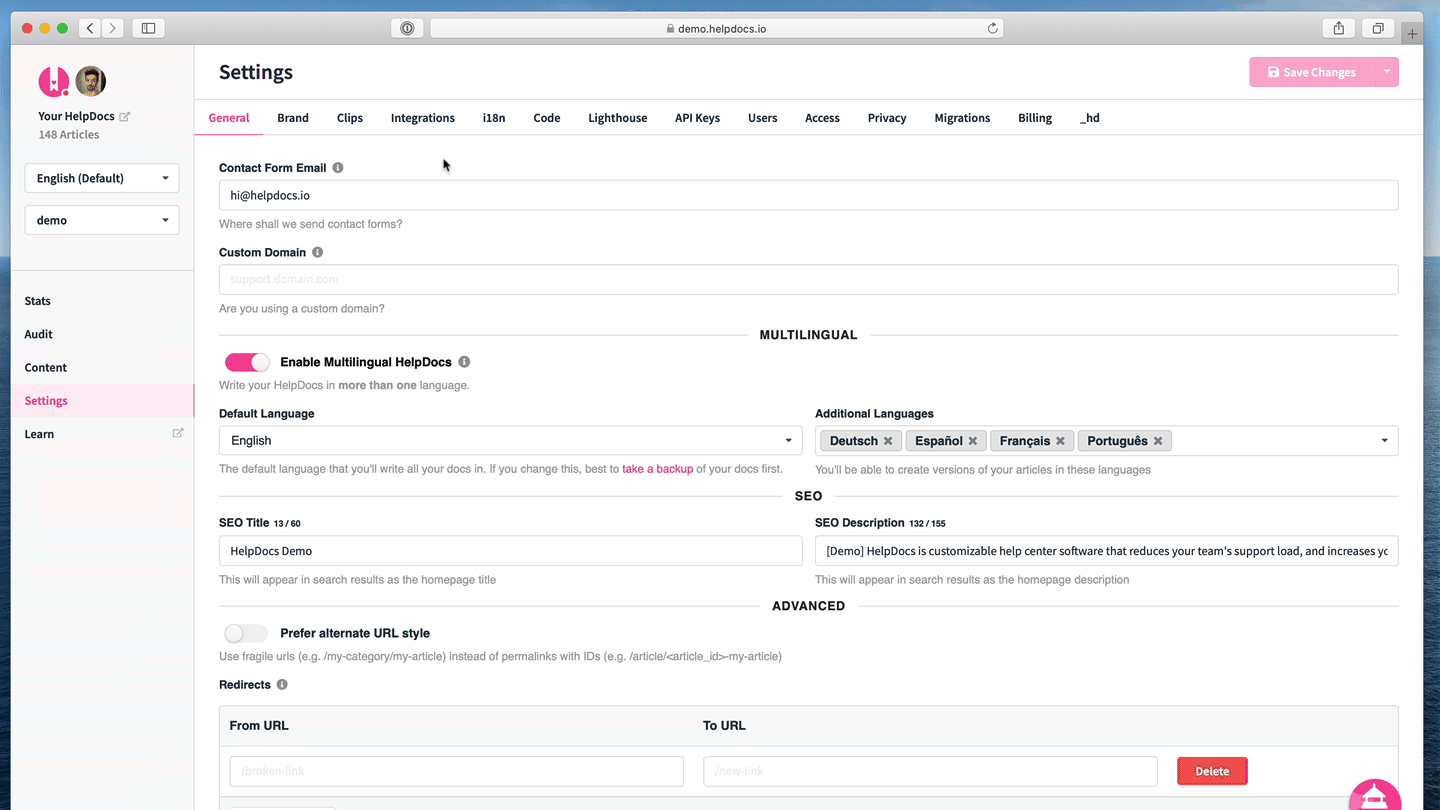The height and width of the screenshot is (810, 1440).
Task: Open external link icon next to Your HelpDocs
Action: click(125, 116)
